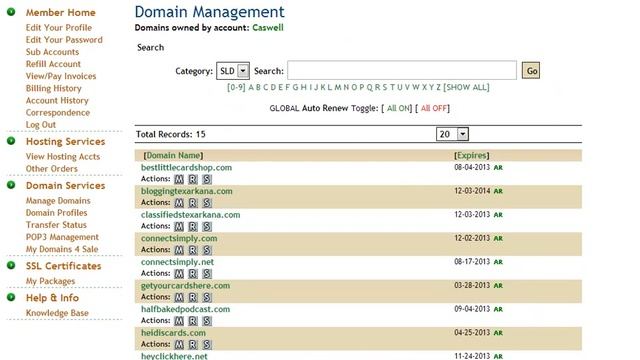Open the Help & Info menu section
The width and height of the screenshot is (640, 360).
[52, 298]
